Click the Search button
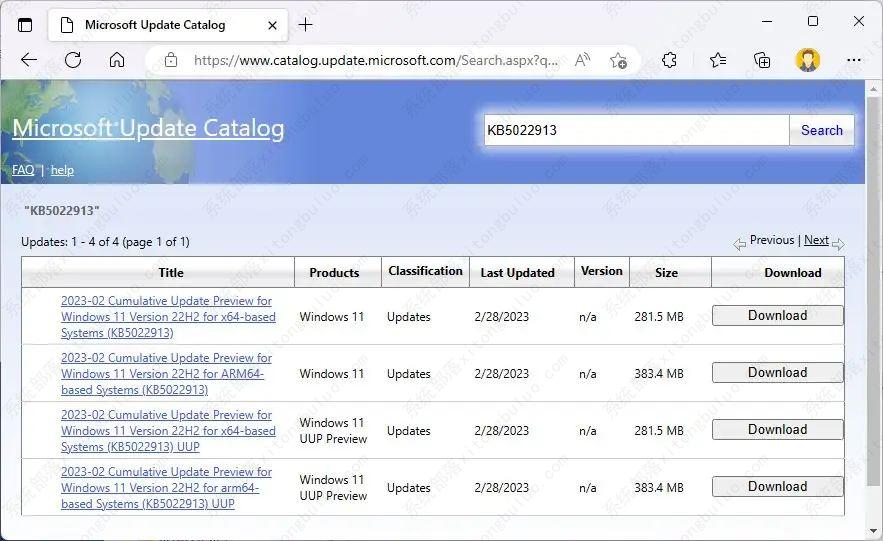The image size is (883, 541). pyautogui.click(x=821, y=130)
